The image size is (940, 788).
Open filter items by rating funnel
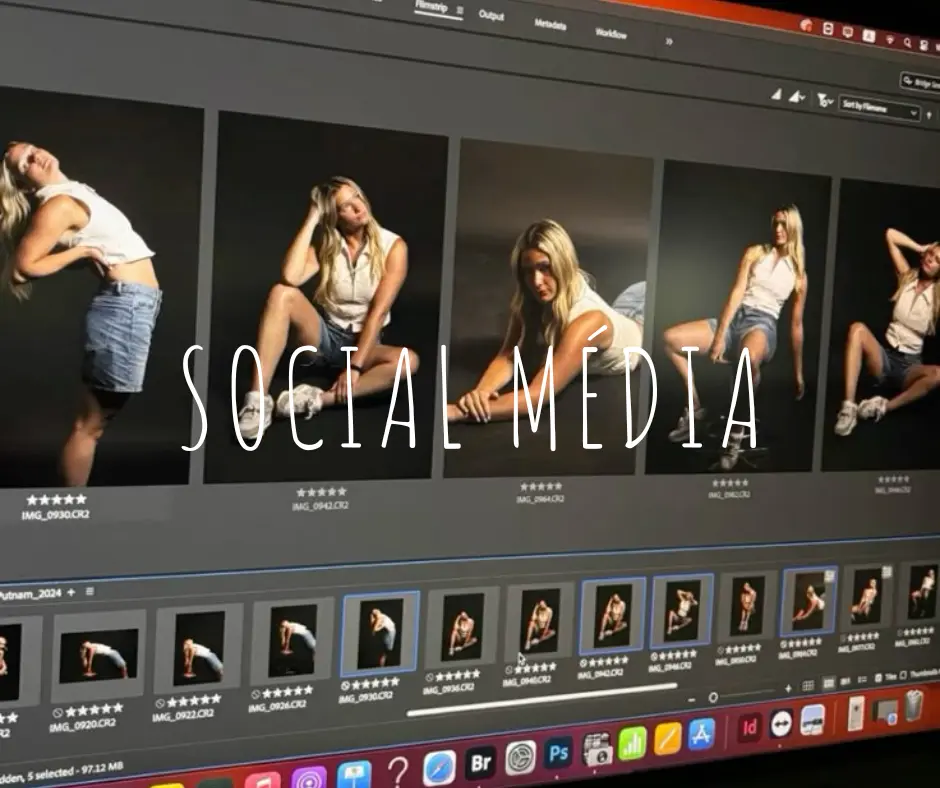pyautogui.click(x=824, y=101)
